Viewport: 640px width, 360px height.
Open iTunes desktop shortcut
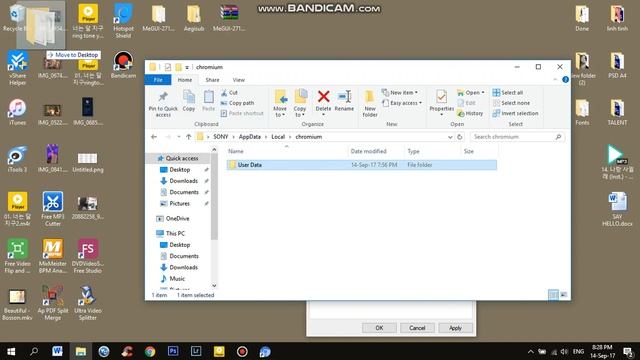pos(17,112)
